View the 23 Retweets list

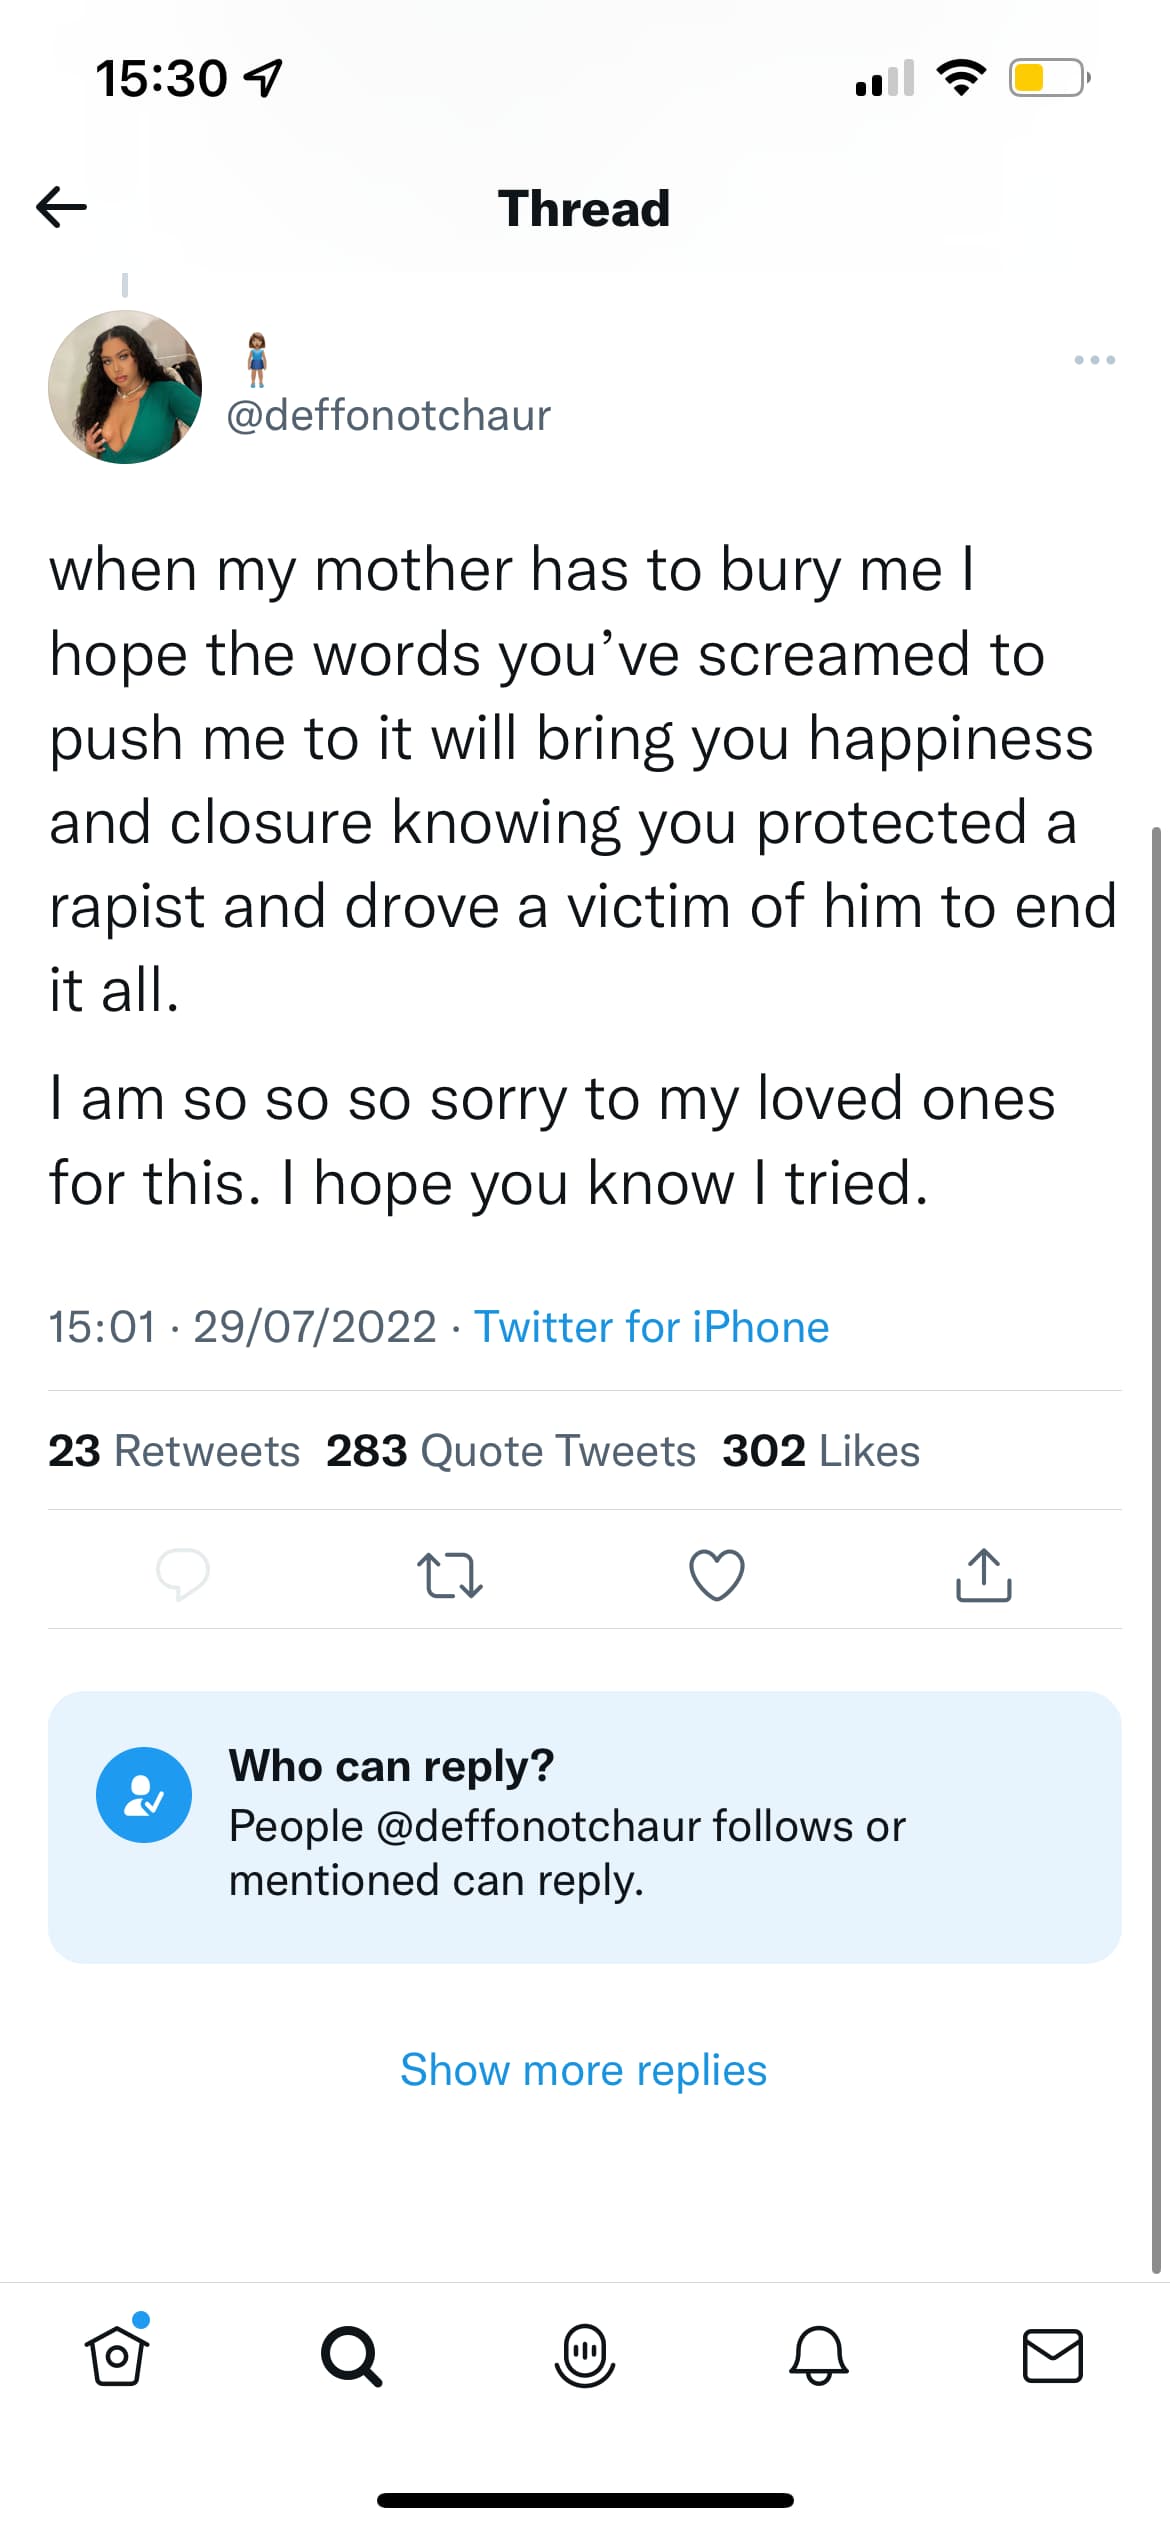tap(174, 1451)
